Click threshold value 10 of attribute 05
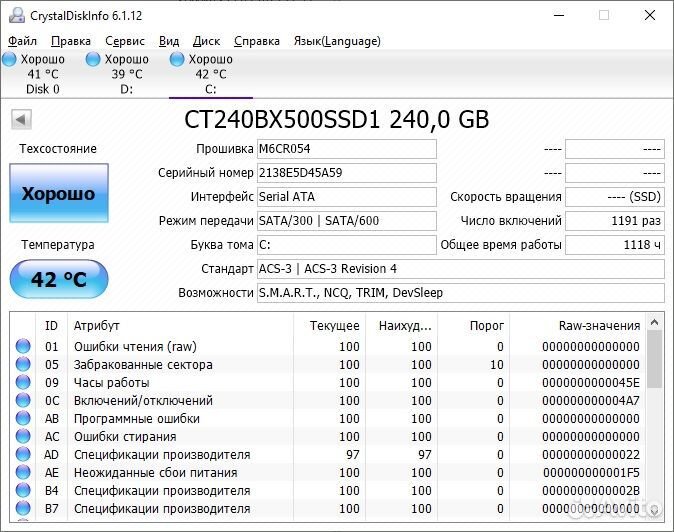Image resolution: width=674 pixels, height=532 pixels. tap(496, 364)
